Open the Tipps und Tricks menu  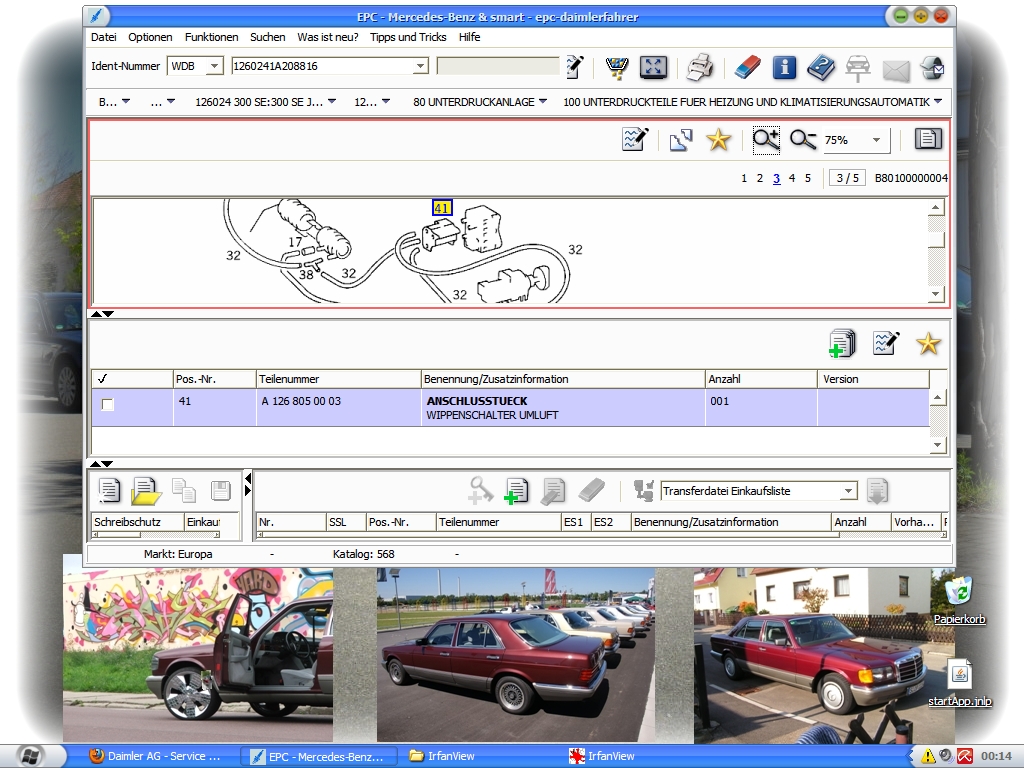(408, 37)
